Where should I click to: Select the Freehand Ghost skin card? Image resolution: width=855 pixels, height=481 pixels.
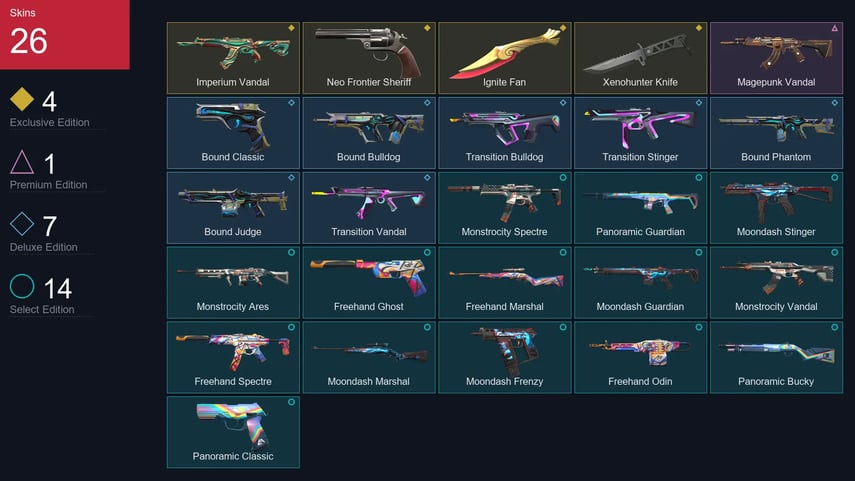tap(369, 282)
